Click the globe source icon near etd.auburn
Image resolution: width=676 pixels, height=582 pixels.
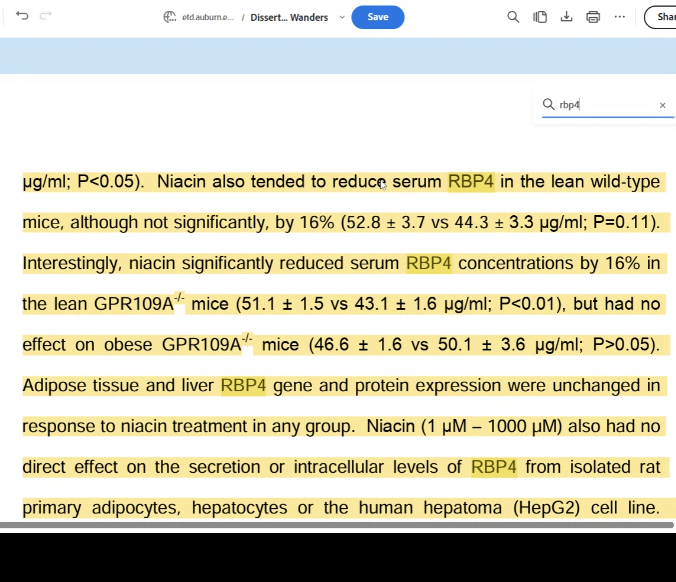(x=170, y=17)
